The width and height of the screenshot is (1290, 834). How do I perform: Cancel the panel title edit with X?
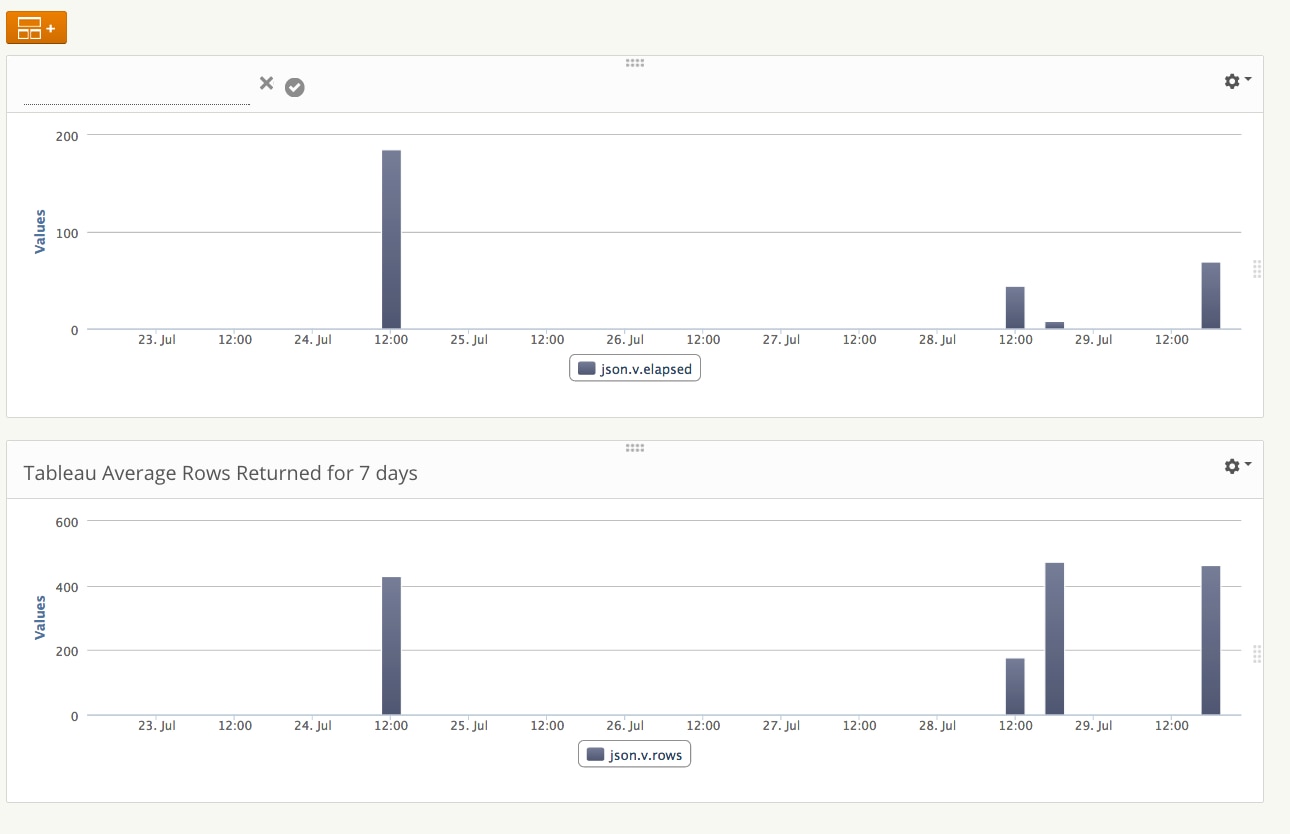point(266,84)
